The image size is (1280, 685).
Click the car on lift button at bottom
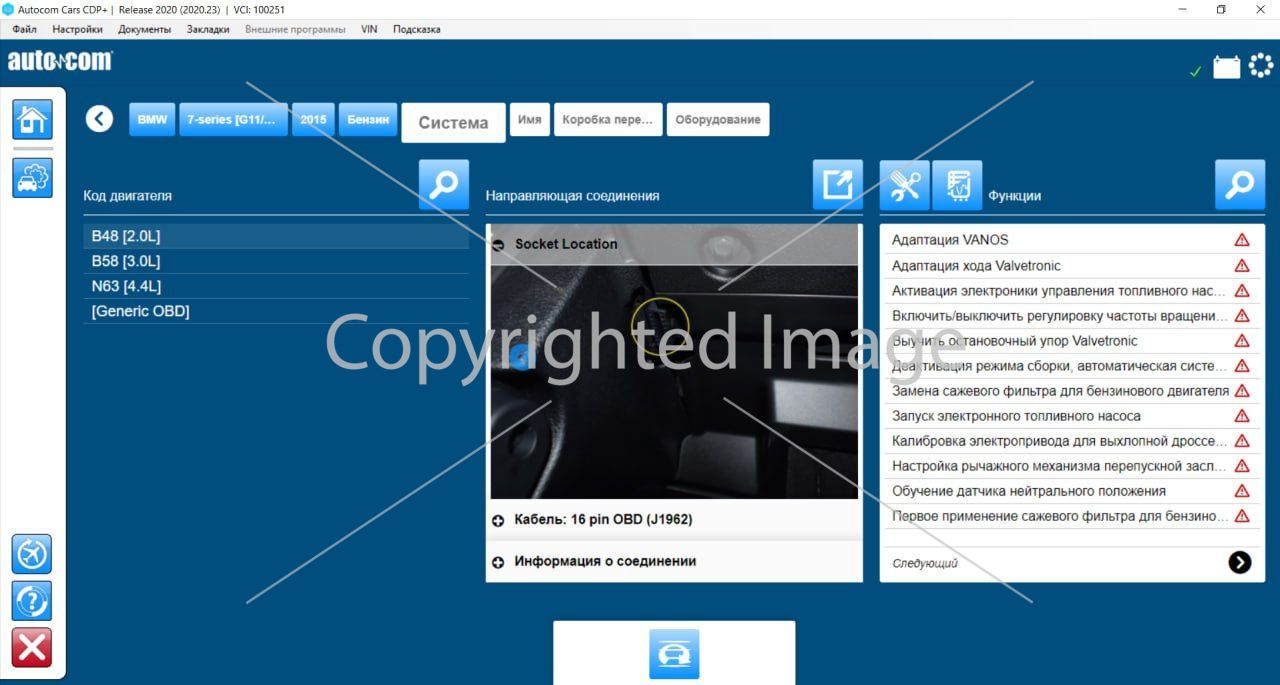[674, 654]
